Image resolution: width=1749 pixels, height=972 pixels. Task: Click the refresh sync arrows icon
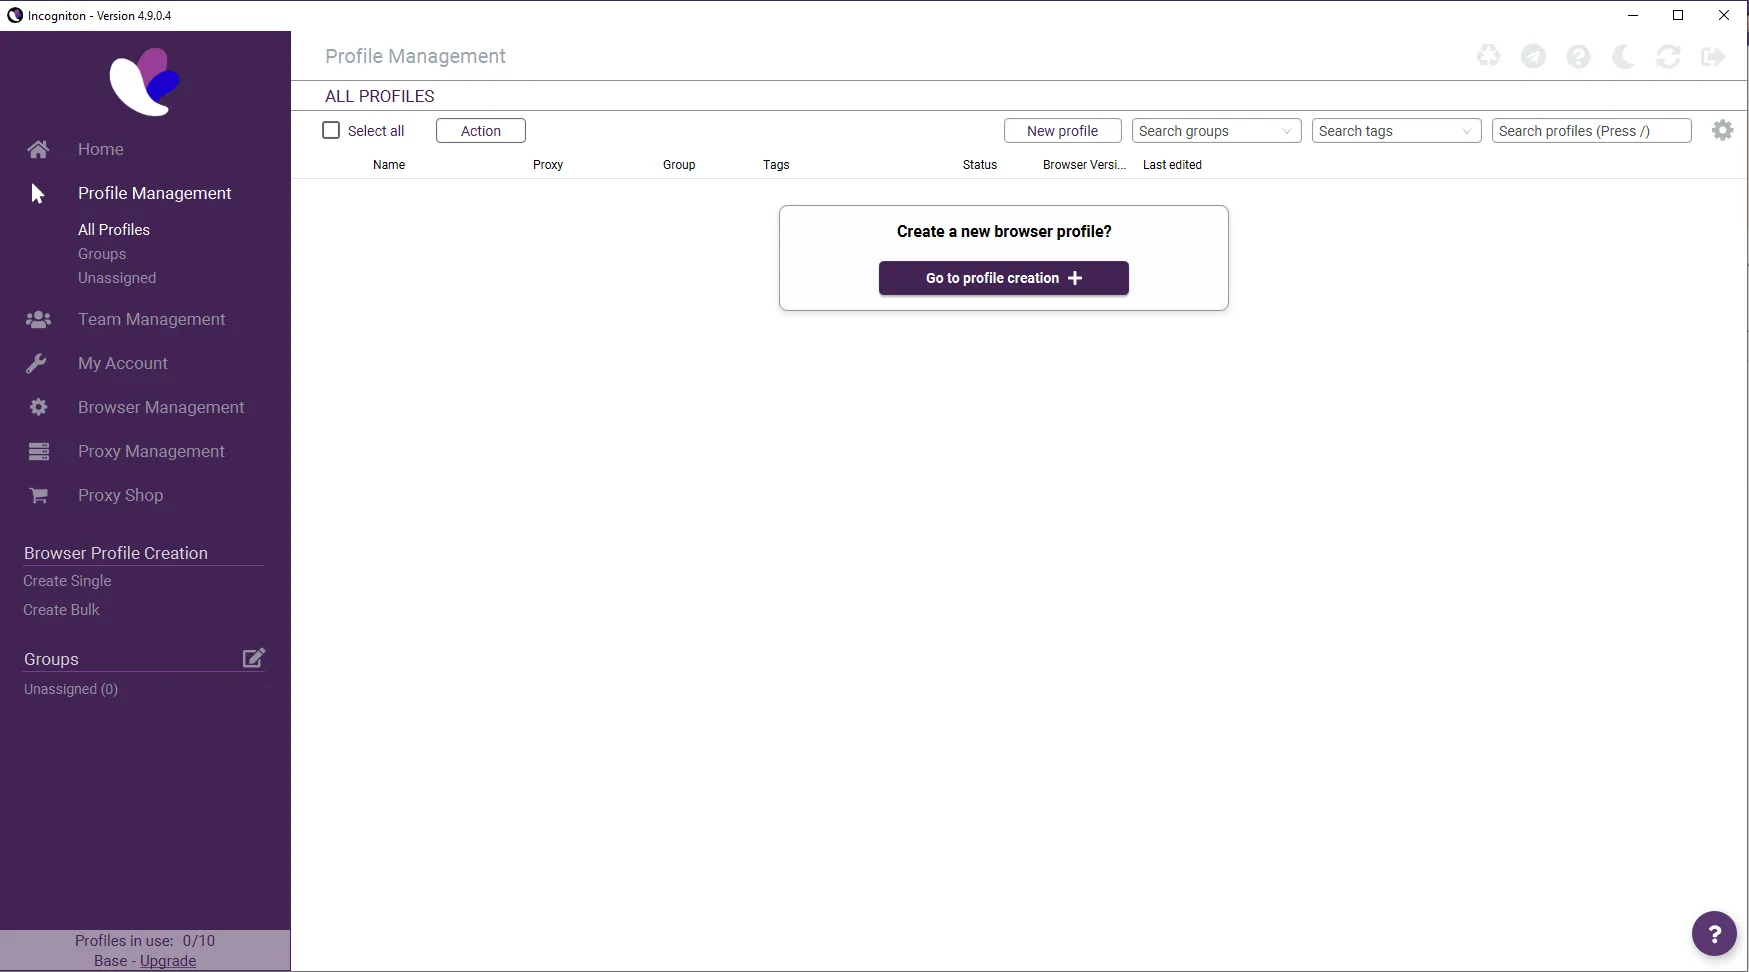[1668, 56]
